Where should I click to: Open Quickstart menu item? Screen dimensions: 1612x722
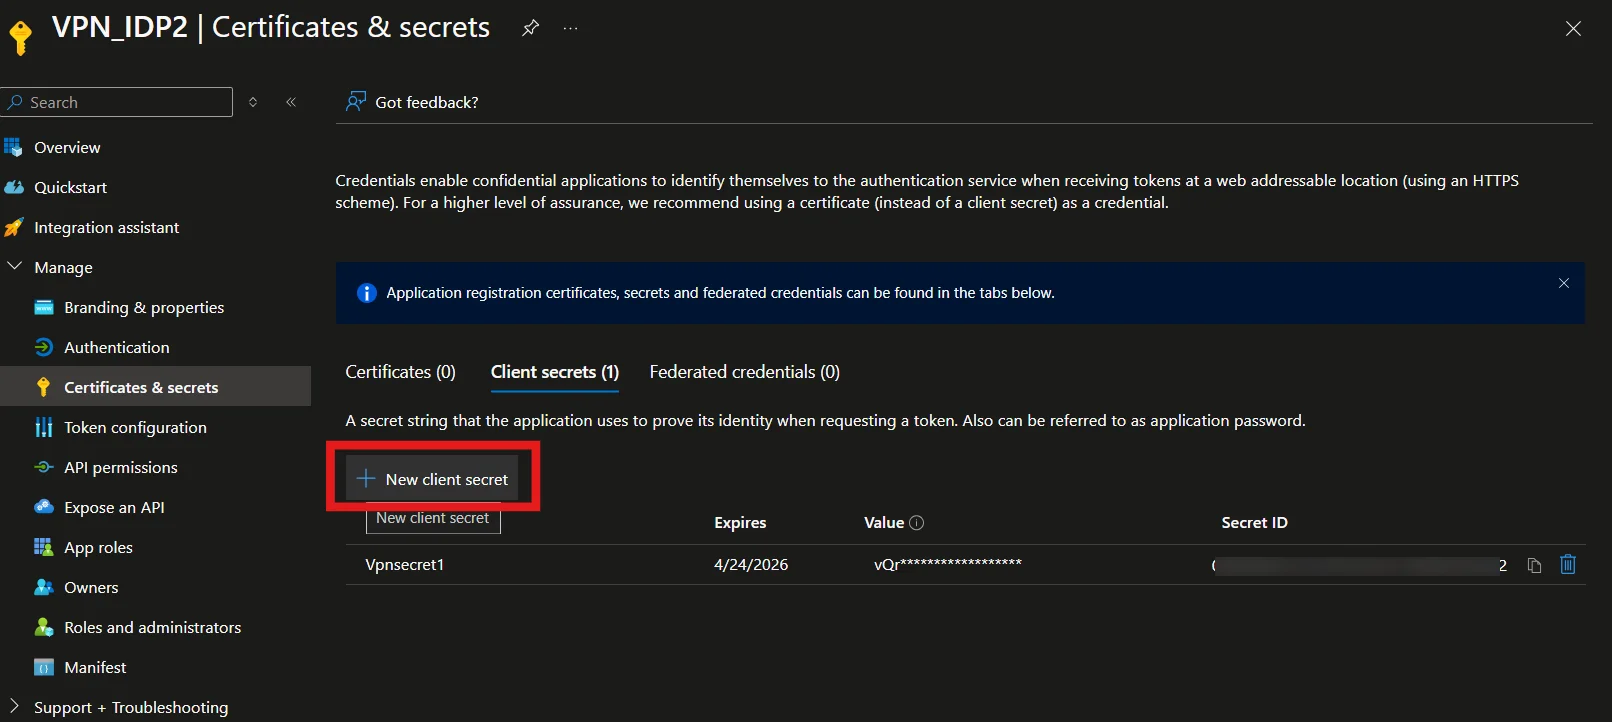[x=70, y=187]
